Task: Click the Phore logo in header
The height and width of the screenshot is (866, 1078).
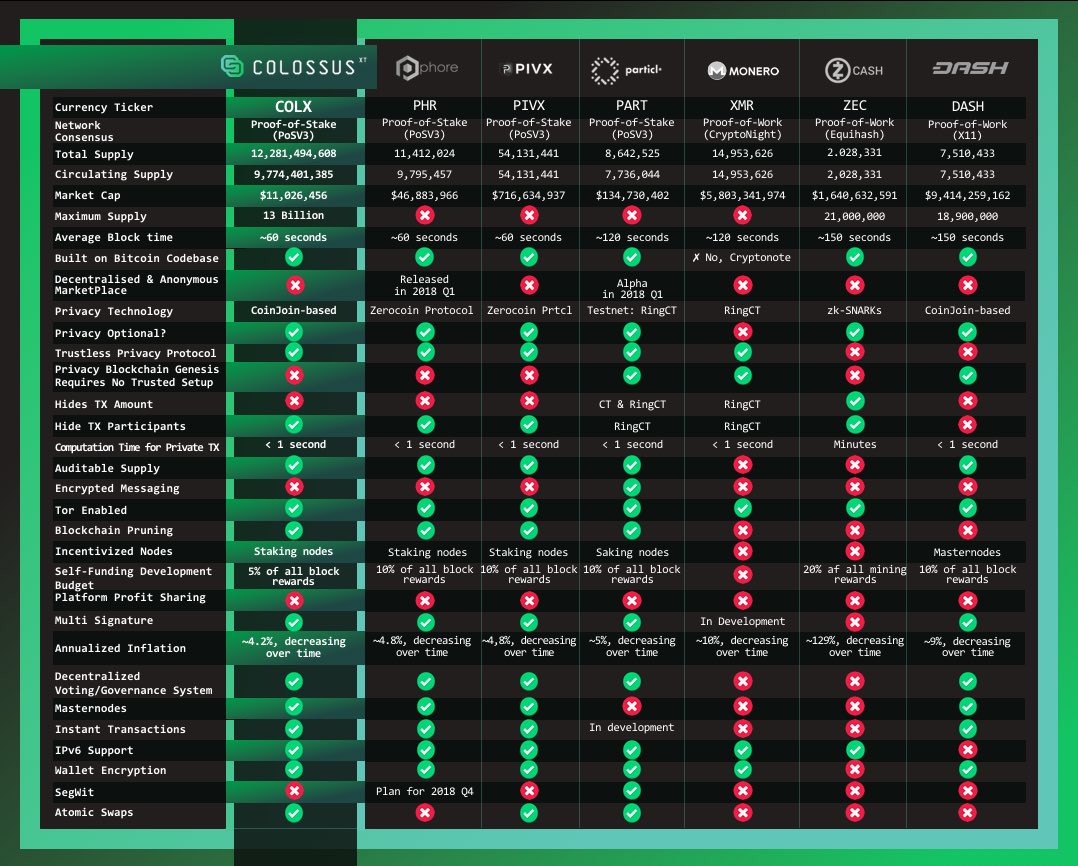Action: [427, 68]
